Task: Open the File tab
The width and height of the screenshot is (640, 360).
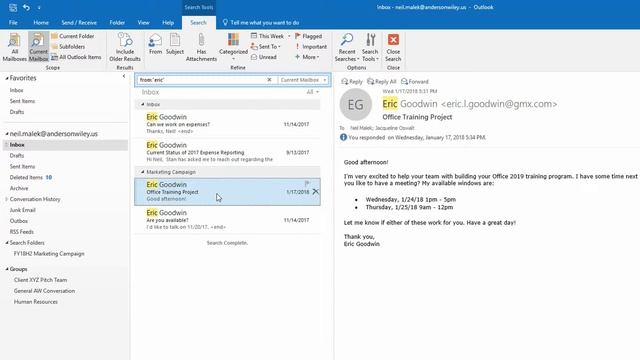Action: (13, 23)
